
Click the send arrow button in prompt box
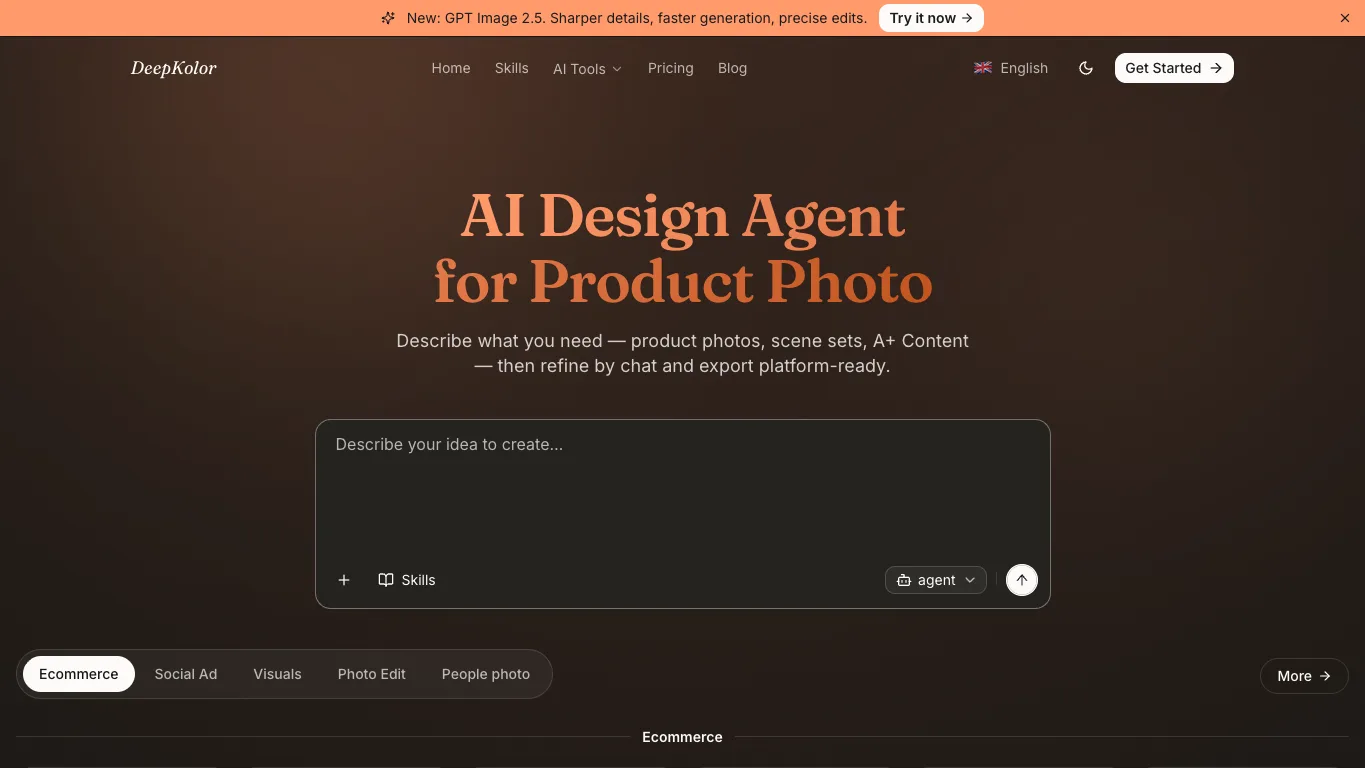click(1022, 580)
